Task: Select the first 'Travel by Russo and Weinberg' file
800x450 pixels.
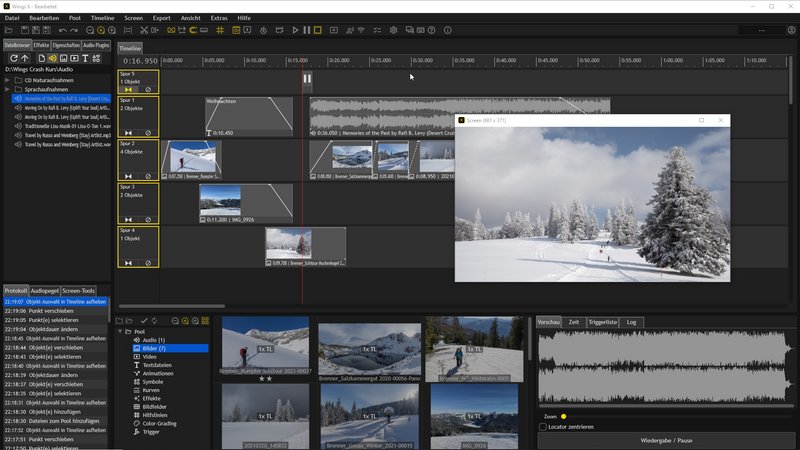Action: pyautogui.click(x=63, y=135)
